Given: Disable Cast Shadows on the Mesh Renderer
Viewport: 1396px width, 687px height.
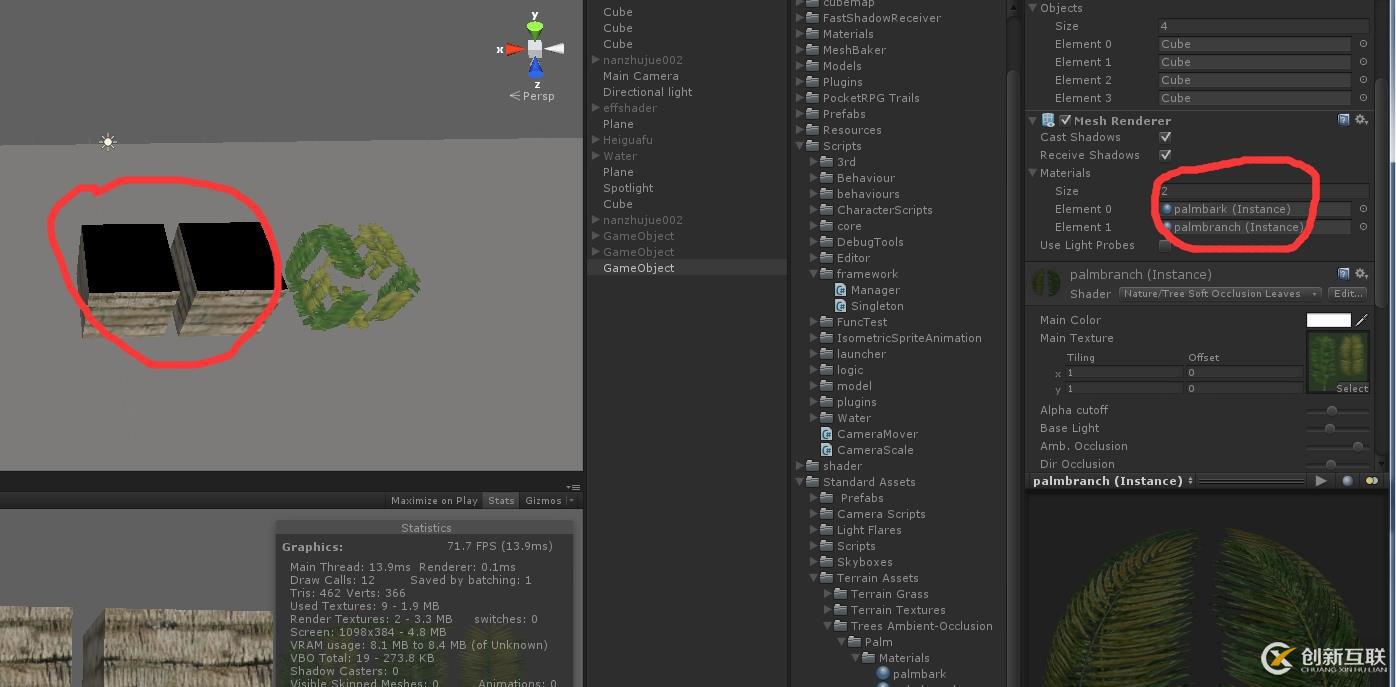Looking at the screenshot, I should 1165,137.
